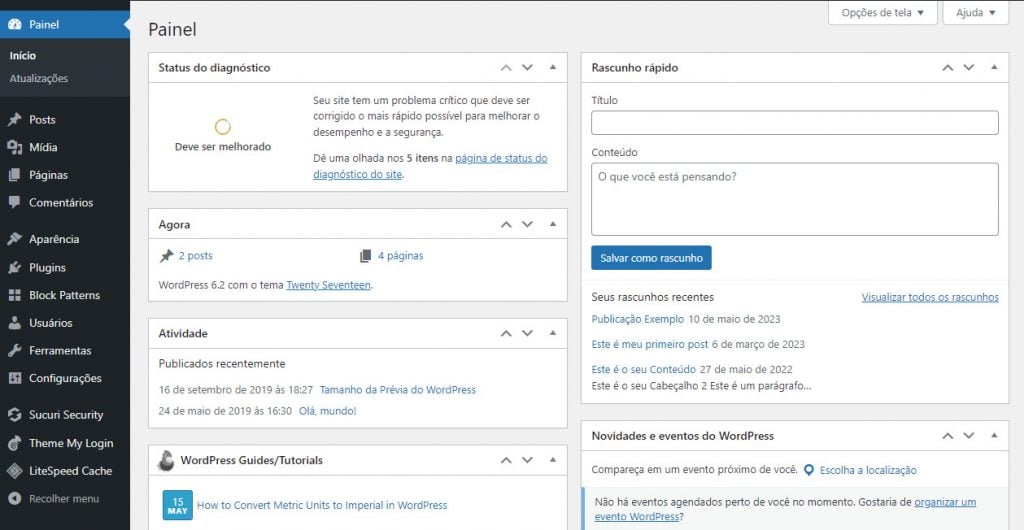Open página de status do diagnóstico link
This screenshot has height=530, width=1024.
(430, 166)
